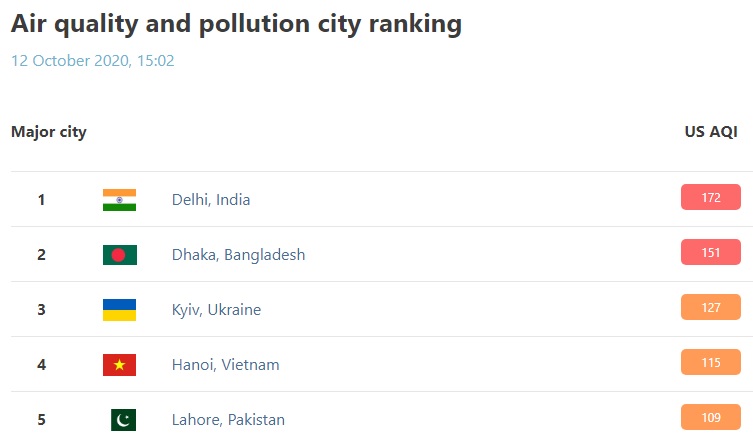View Lahore, Pakistan air quality
This screenshot has width=753, height=437.
[228, 420]
